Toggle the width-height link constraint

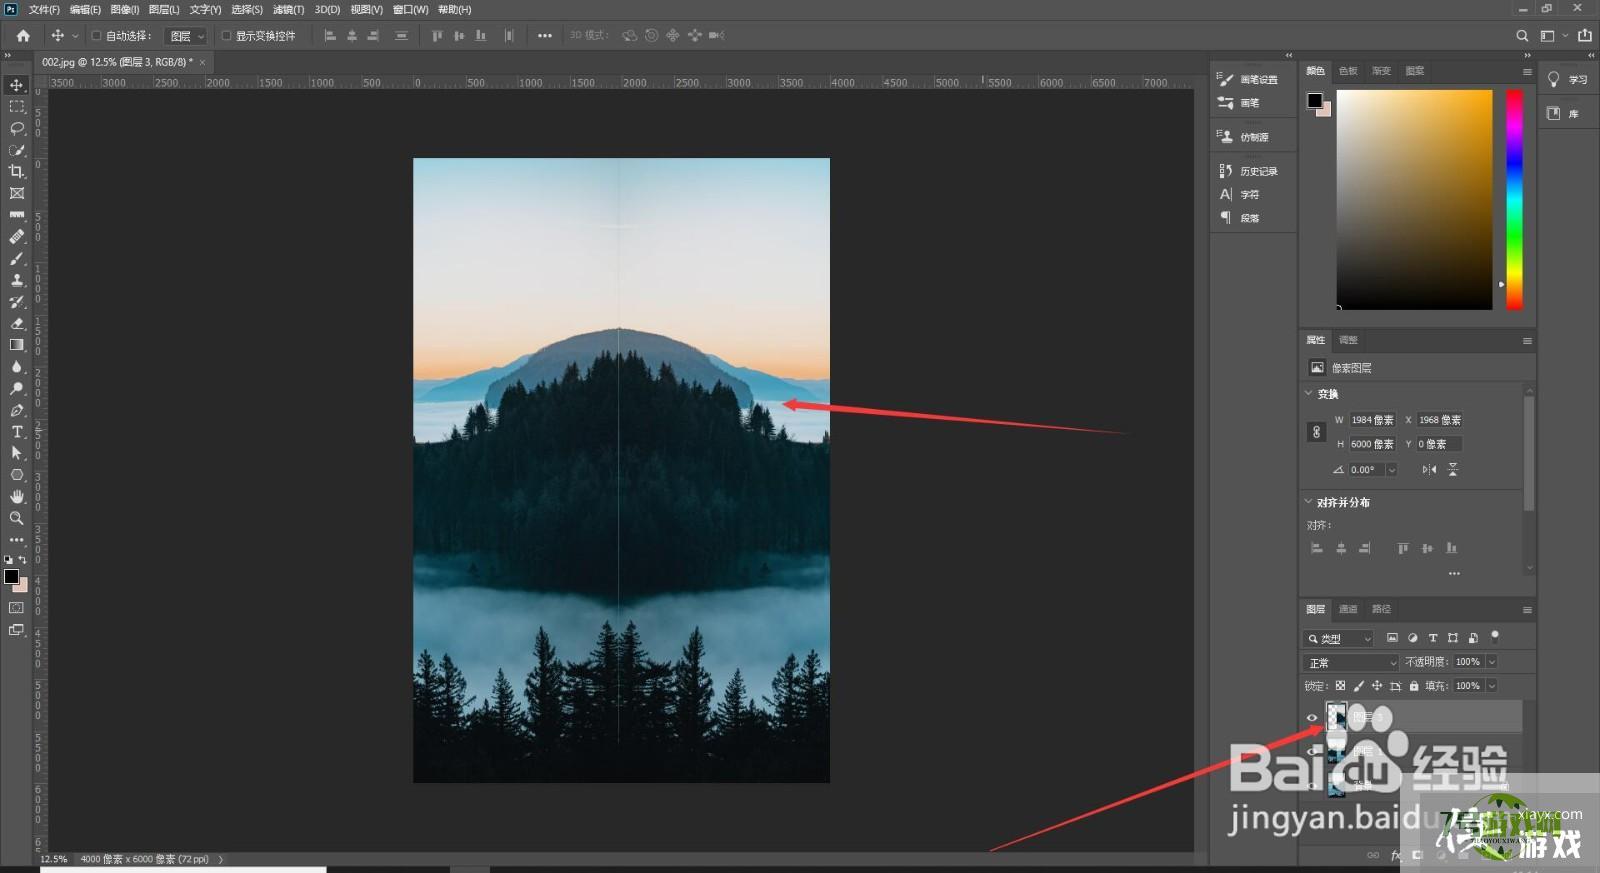(x=1316, y=432)
